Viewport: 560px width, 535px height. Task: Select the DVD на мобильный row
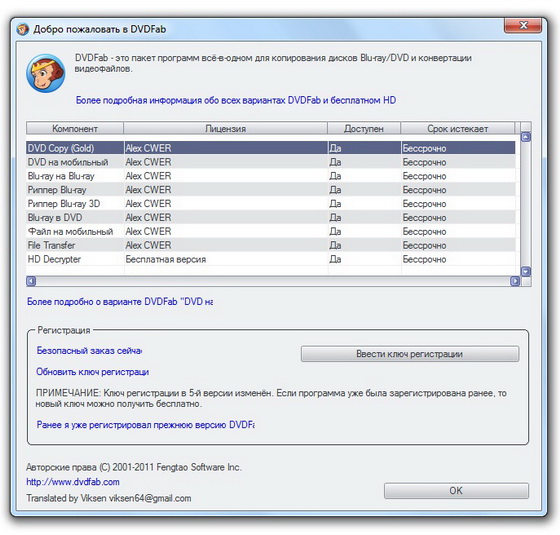point(270,162)
